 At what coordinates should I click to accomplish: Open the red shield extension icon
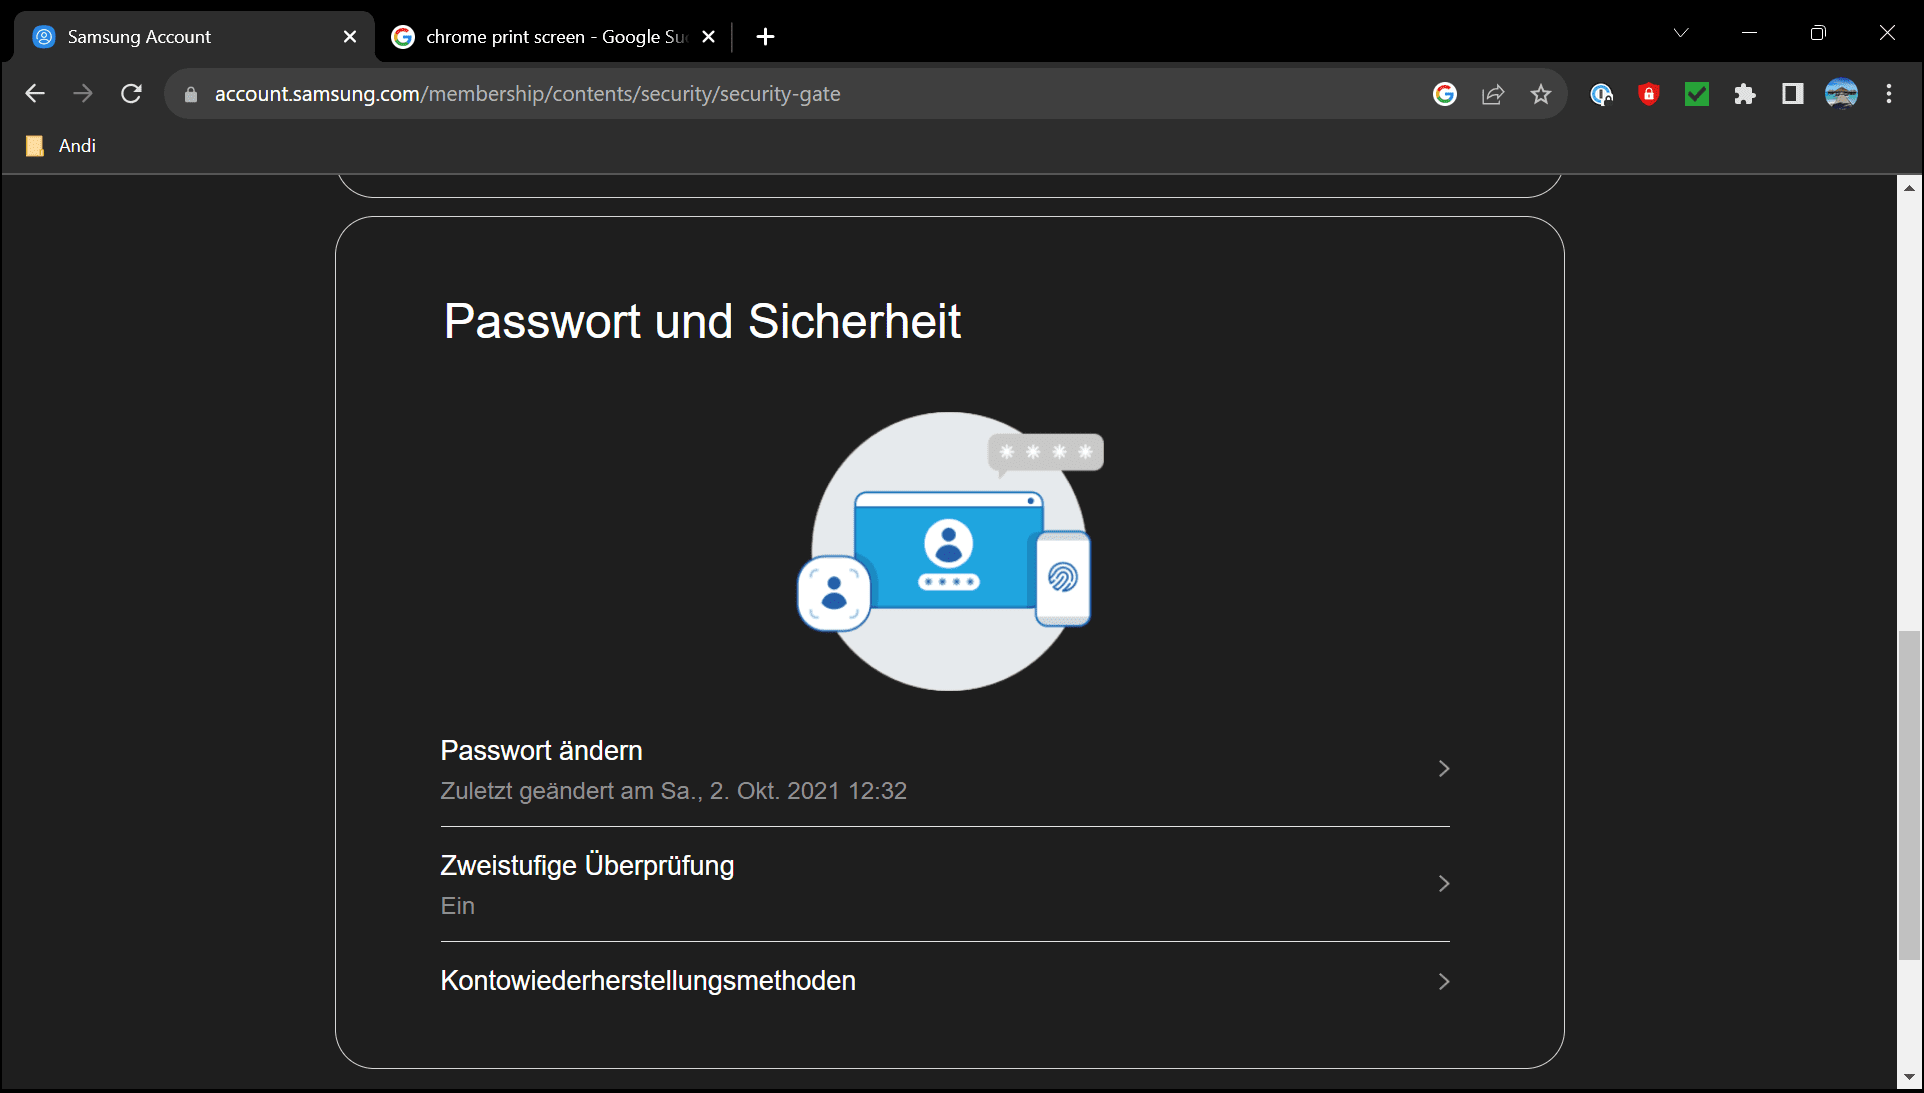[1649, 94]
